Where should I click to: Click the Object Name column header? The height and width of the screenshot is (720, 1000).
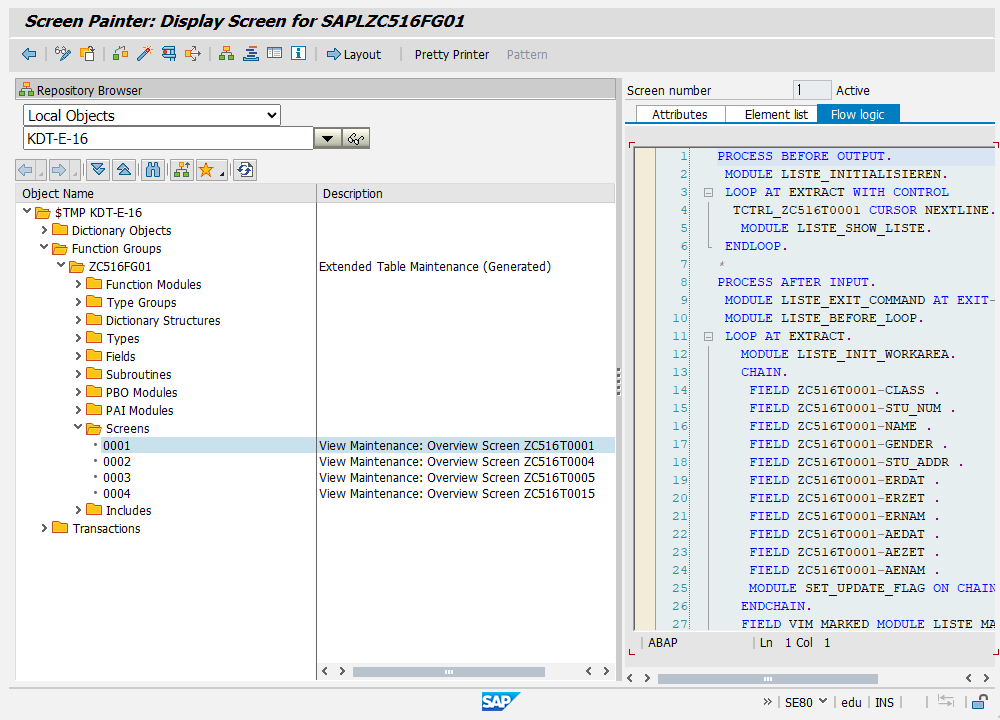click(x=166, y=193)
